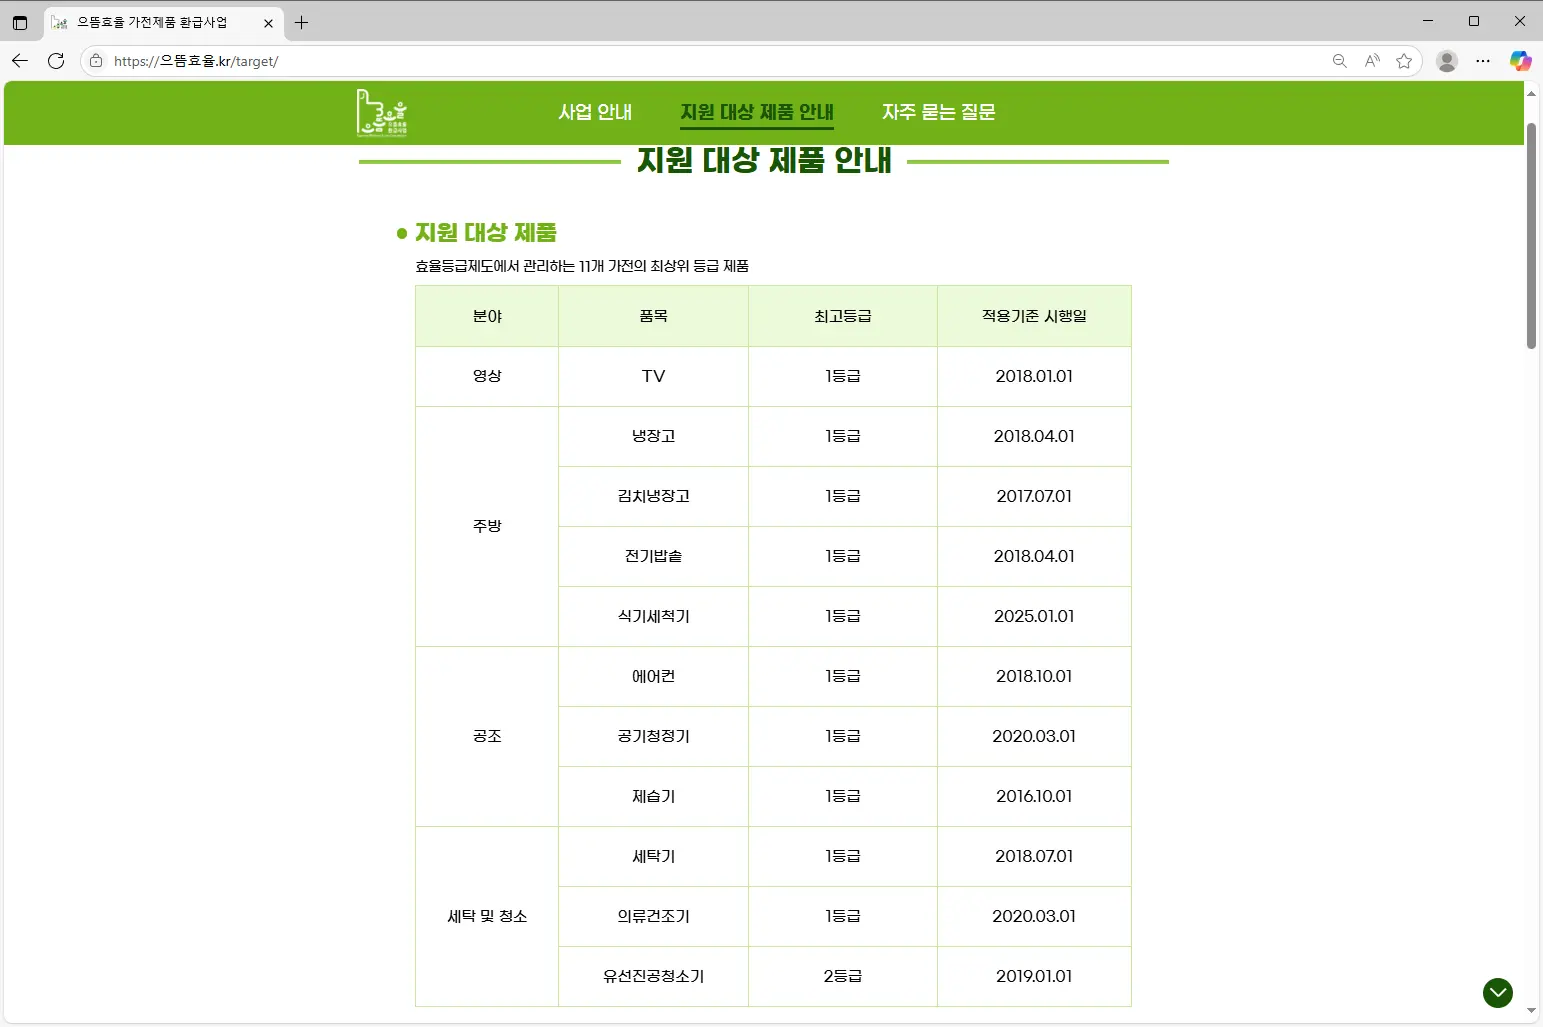Click the read aloud icon
This screenshot has width=1543, height=1027.
[1372, 61]
